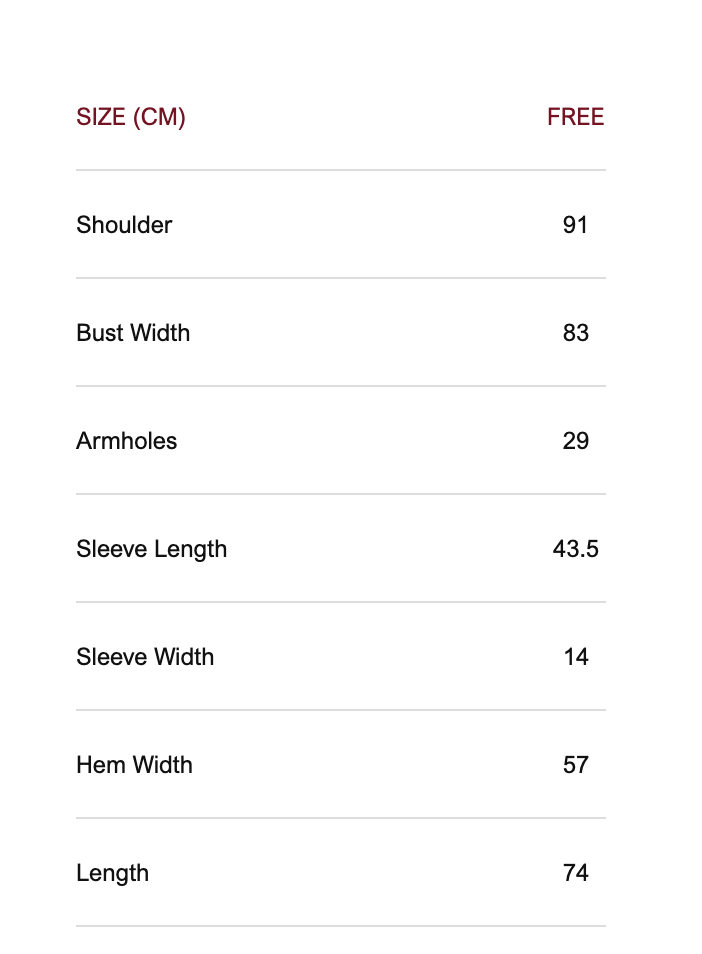
Task: Select the Sleeve Length row label
Action: 151,549
